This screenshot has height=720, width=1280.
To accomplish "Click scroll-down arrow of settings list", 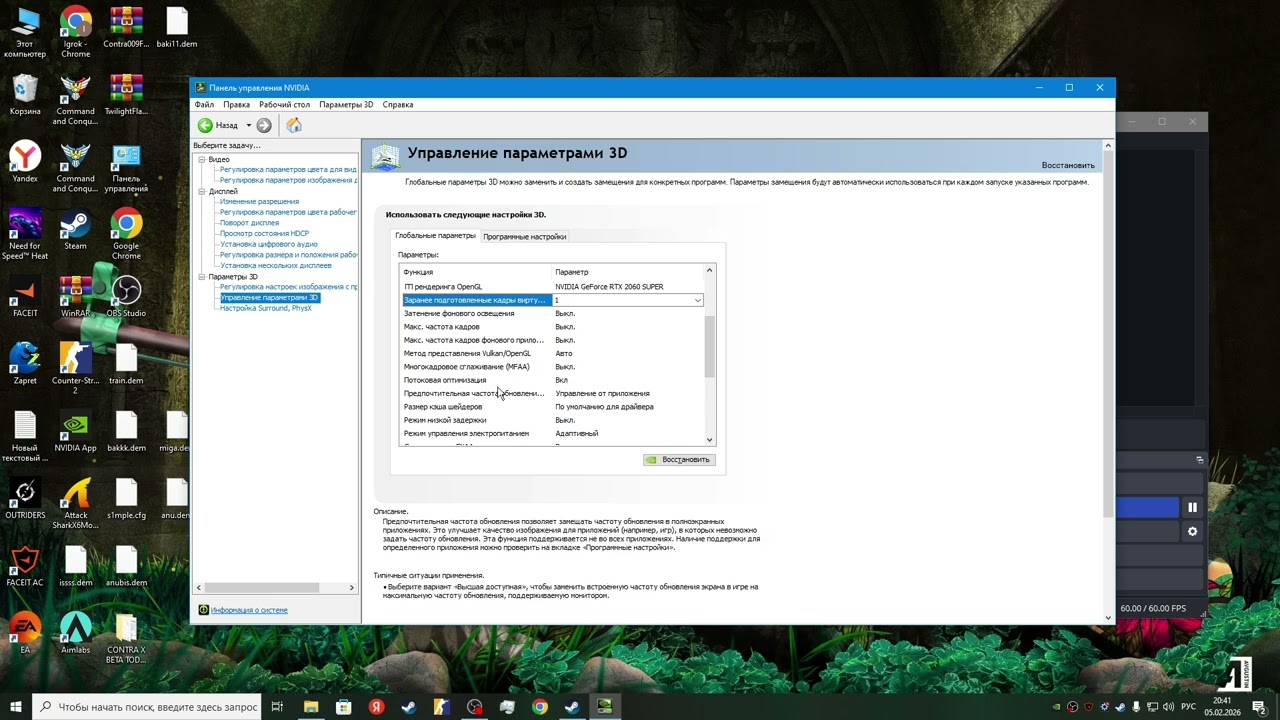I will (710, 439).
